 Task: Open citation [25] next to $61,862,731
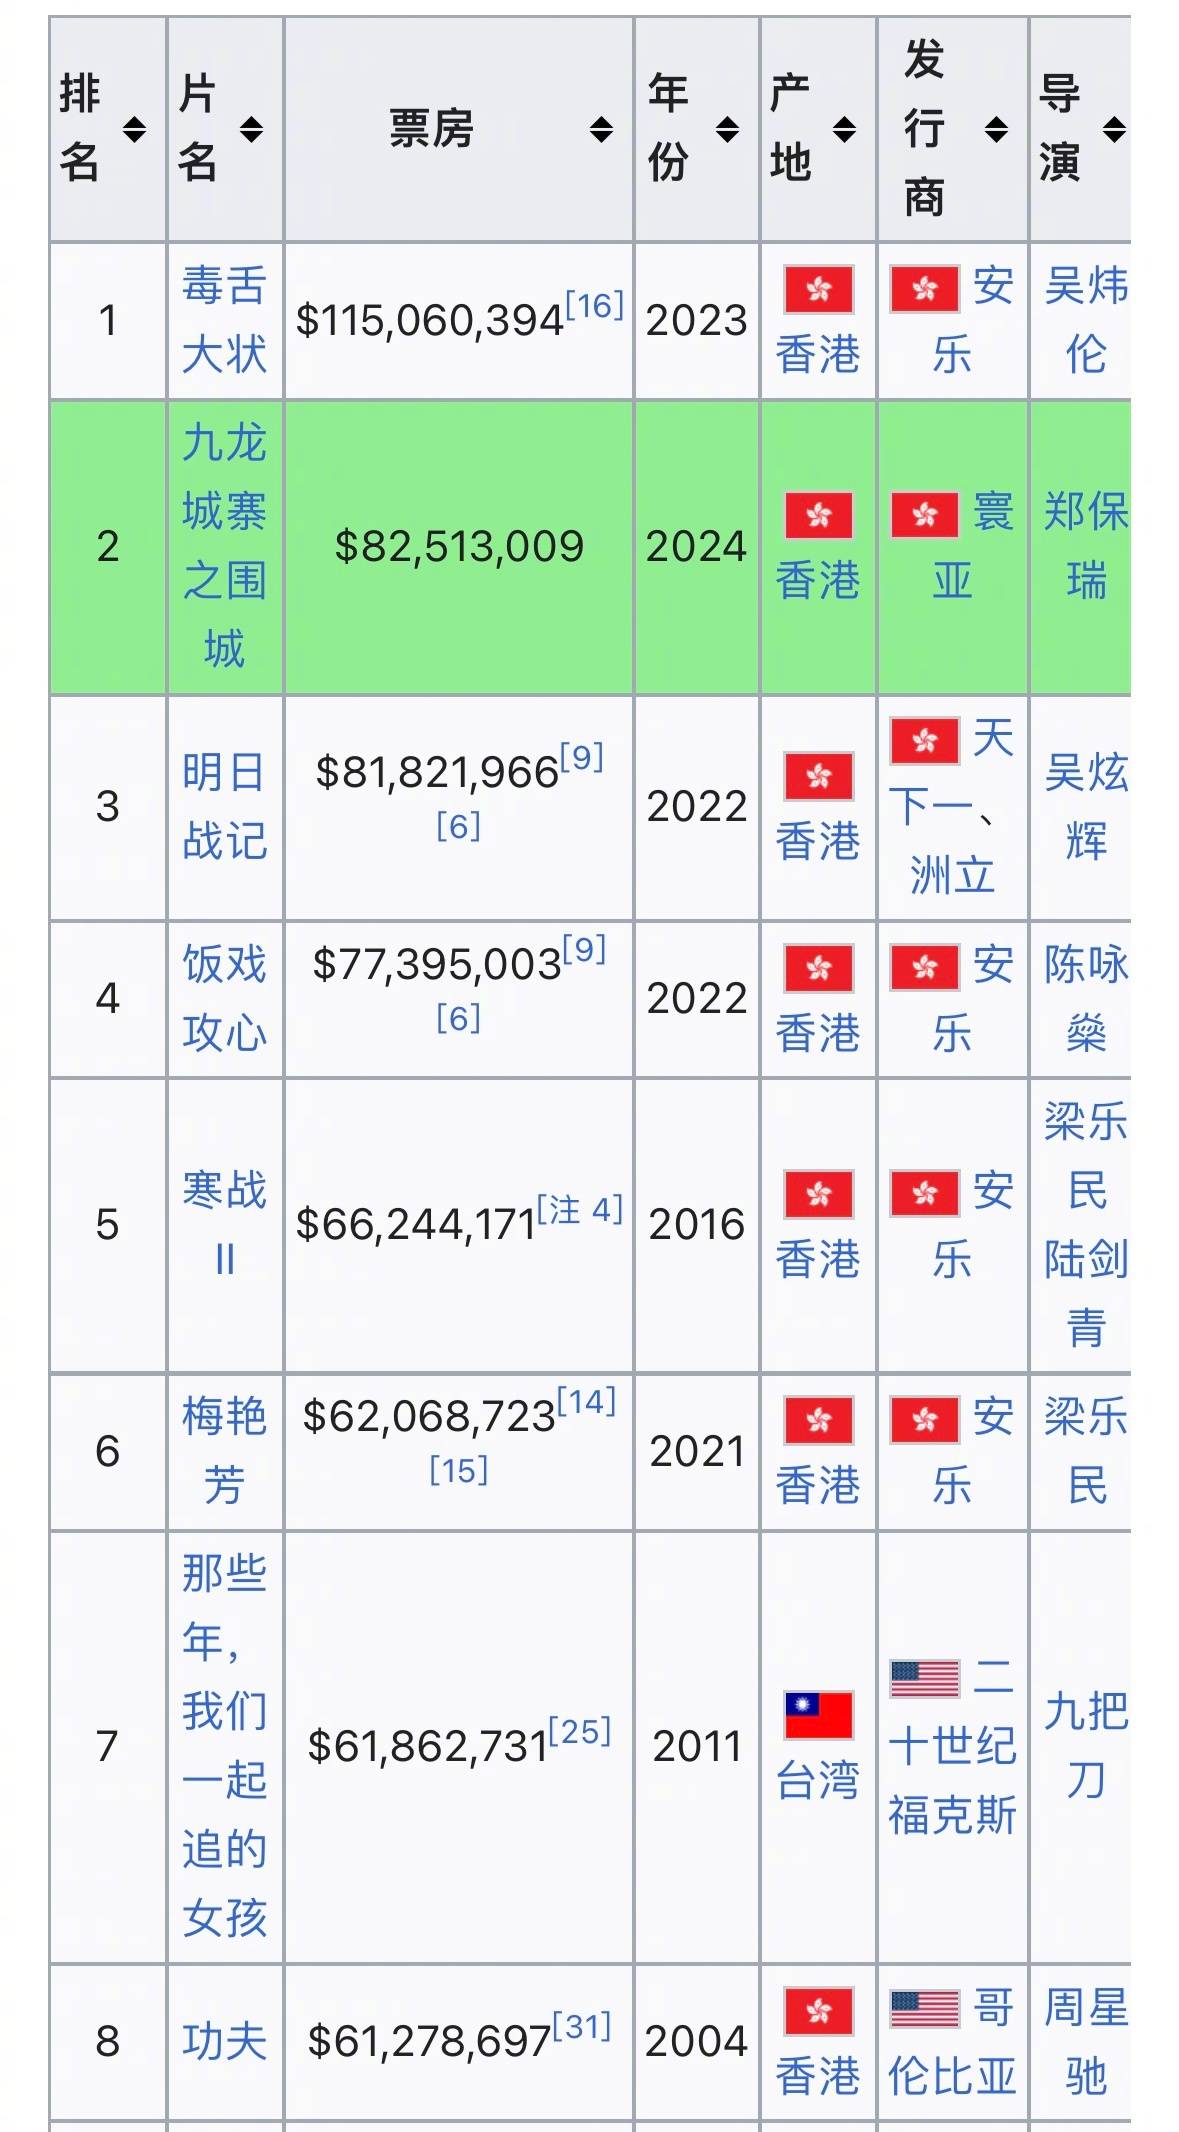(x=580, y=1732)
